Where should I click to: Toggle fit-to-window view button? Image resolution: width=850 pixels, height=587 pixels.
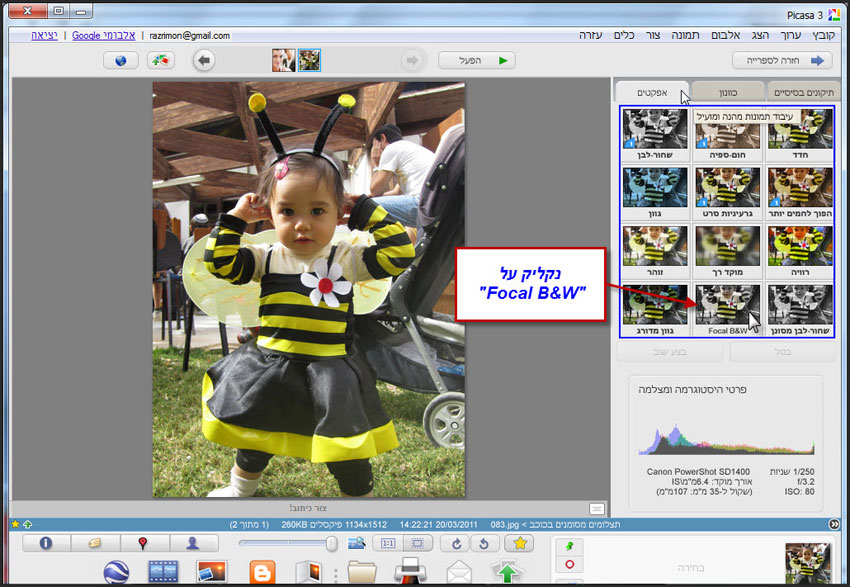[x=417, y=543]
